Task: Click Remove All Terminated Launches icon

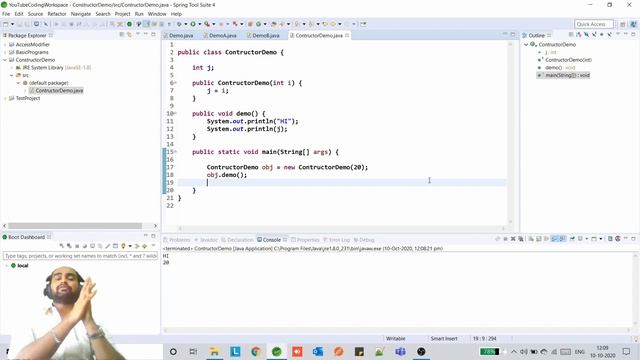Action: [521, 239]
